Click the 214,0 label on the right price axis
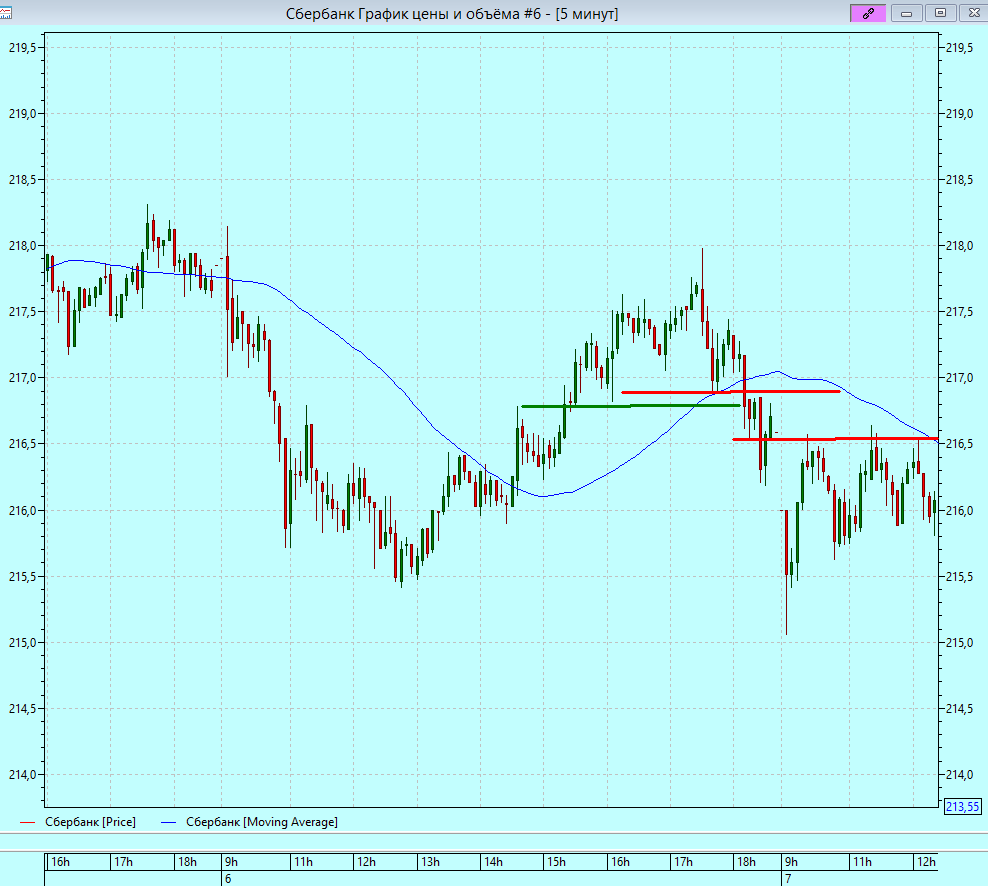This screenshot has height=886, width=988. (959, 775)
